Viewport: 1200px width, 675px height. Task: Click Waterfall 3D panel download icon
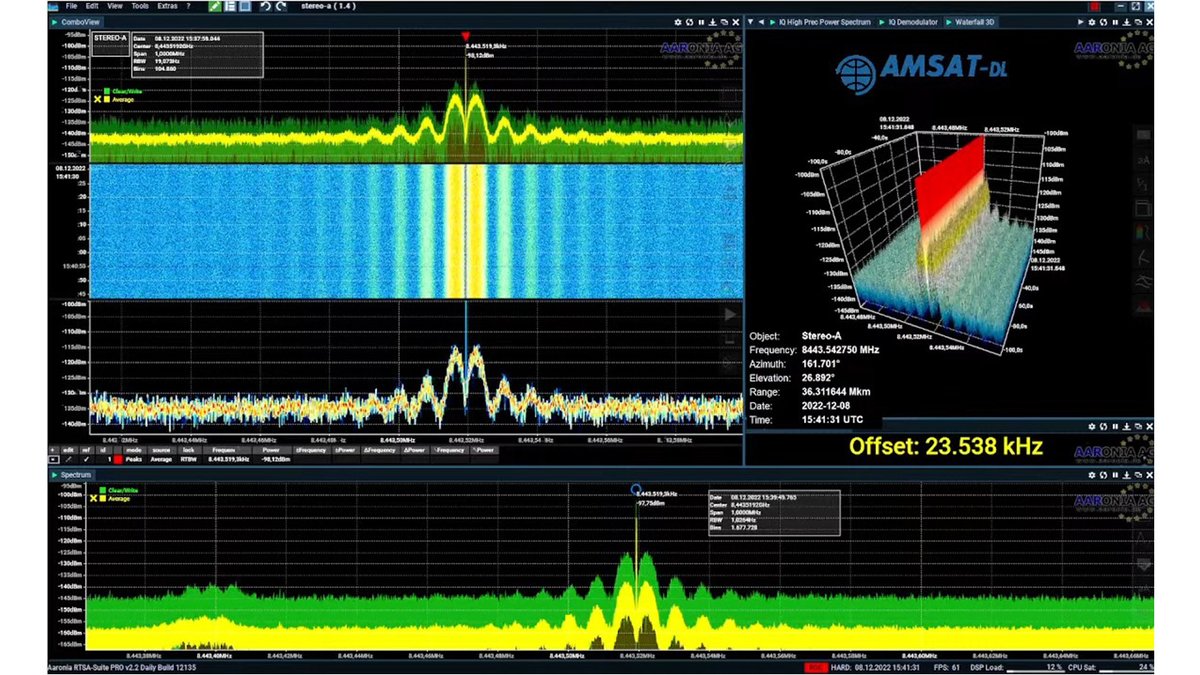(x=1127, y=22)
